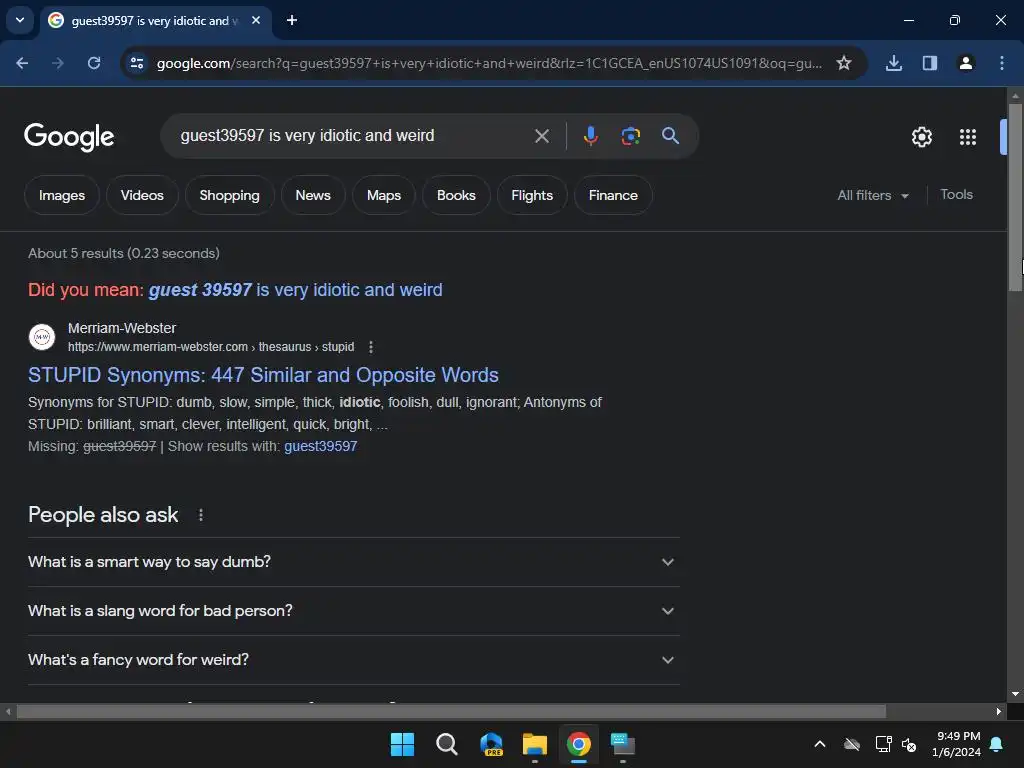The image size is (1024, 768).
Task: Switch to the Flights filter
Action: (x=532, y=195)
